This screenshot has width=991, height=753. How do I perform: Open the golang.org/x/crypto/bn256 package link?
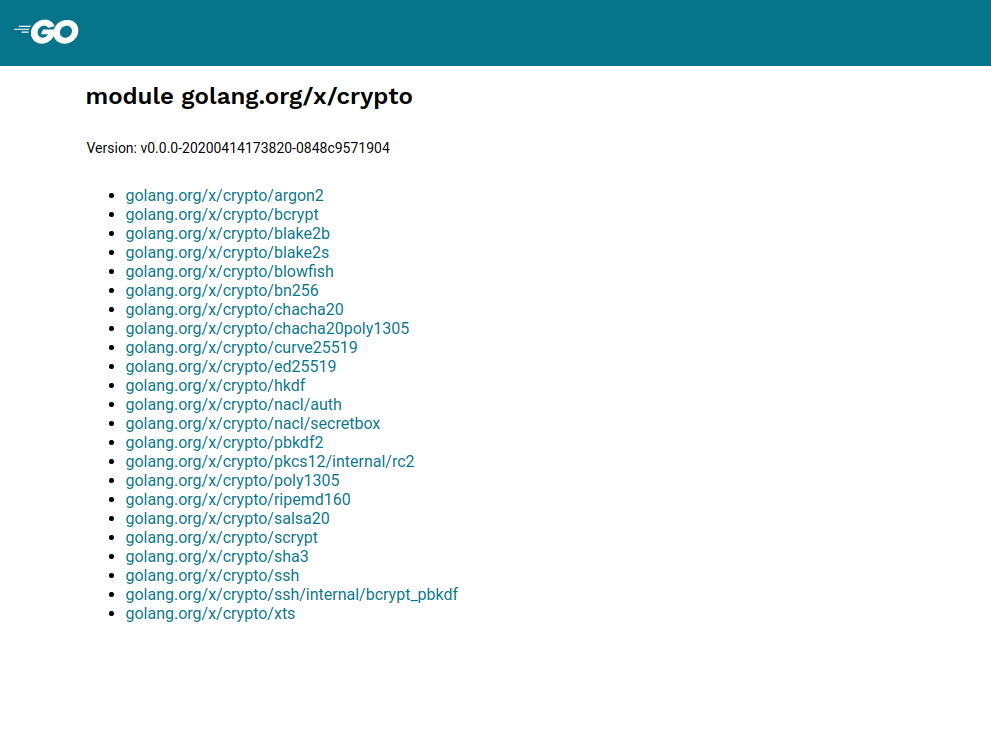[x=221, y=290]
